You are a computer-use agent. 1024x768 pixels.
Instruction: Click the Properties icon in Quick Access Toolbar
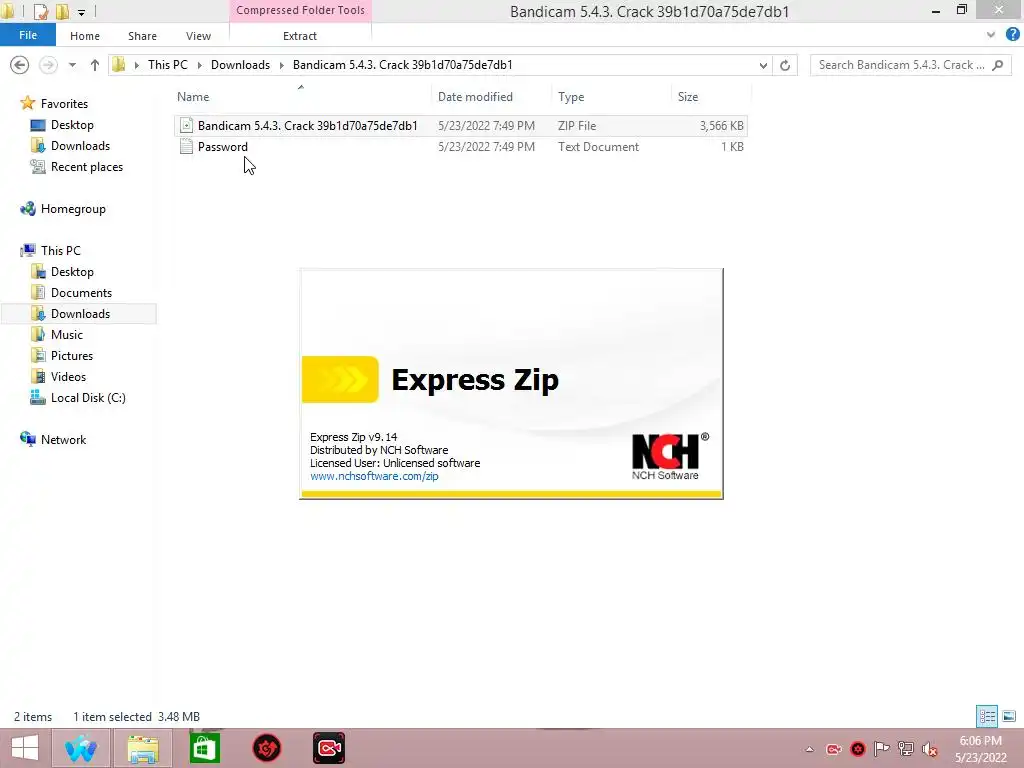coord(40,11)
